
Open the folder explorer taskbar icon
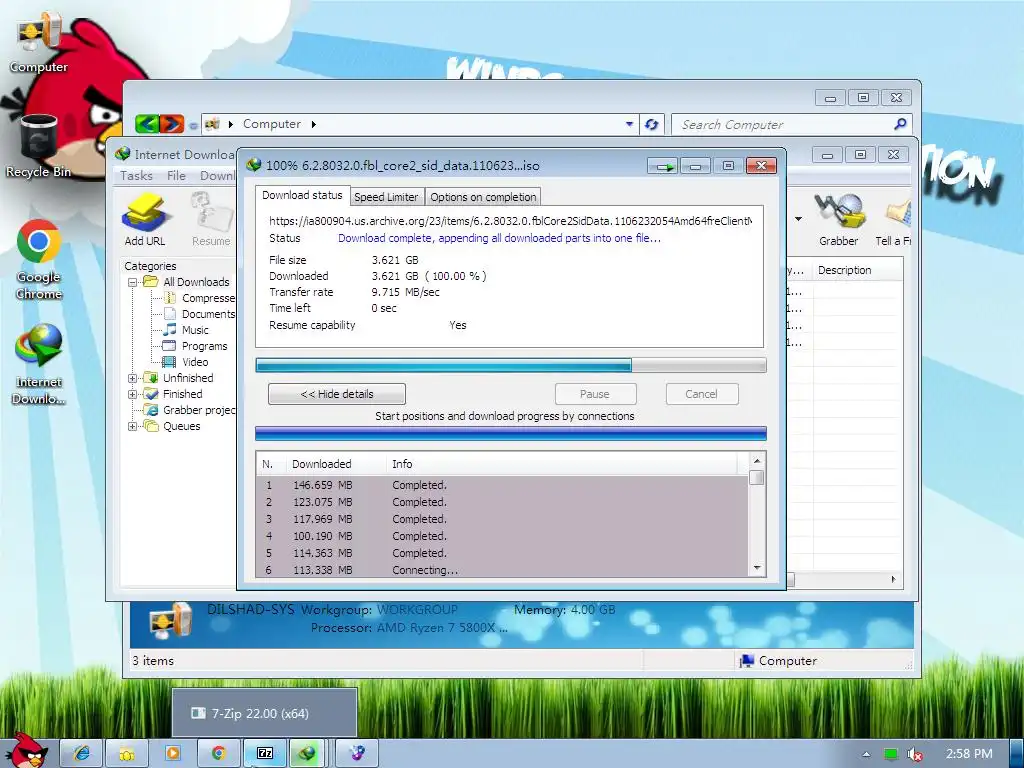tap(127, 753)
